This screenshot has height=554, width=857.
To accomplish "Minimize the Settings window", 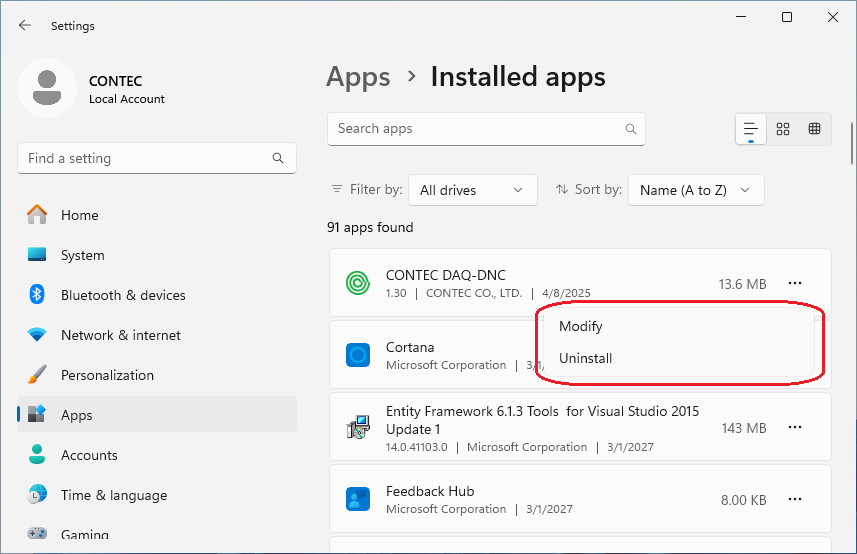I will click(x=741, y=17).
